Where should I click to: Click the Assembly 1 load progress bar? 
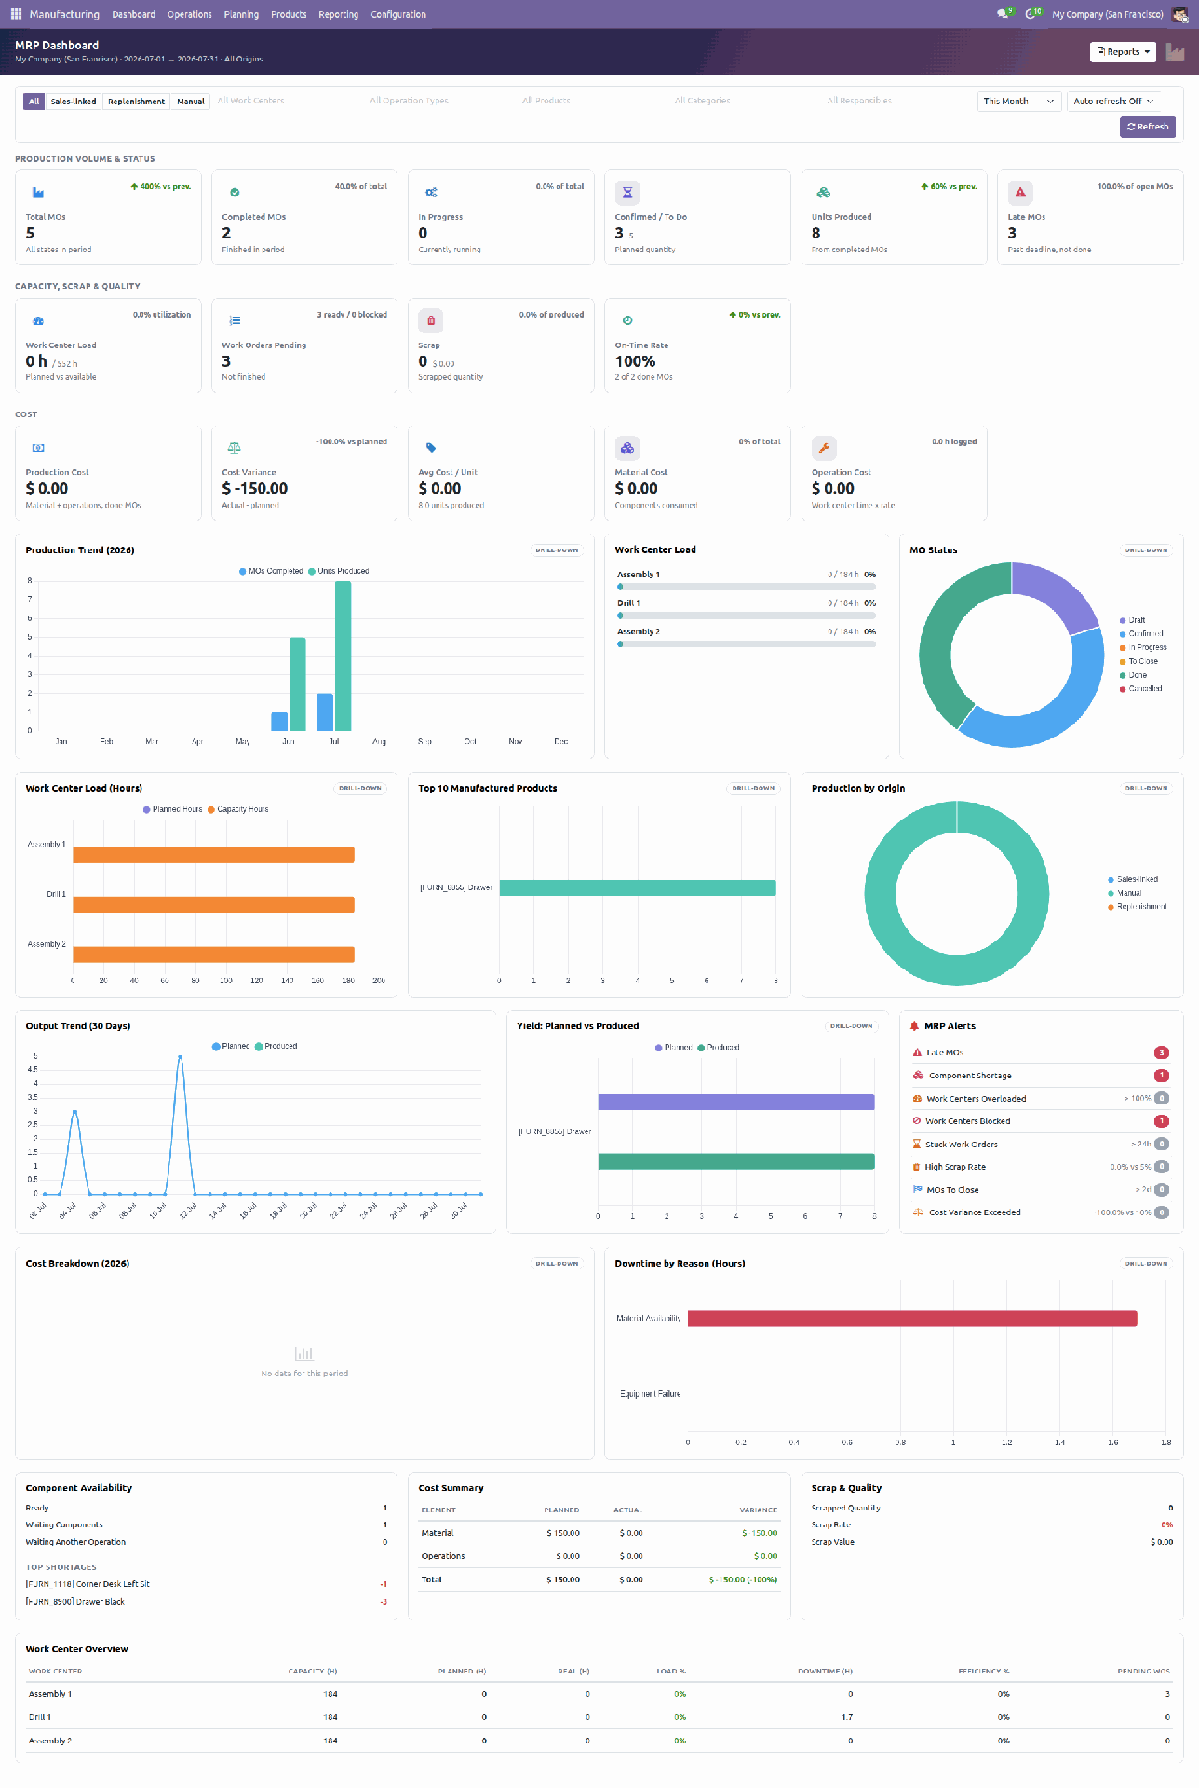pos(746,587)
